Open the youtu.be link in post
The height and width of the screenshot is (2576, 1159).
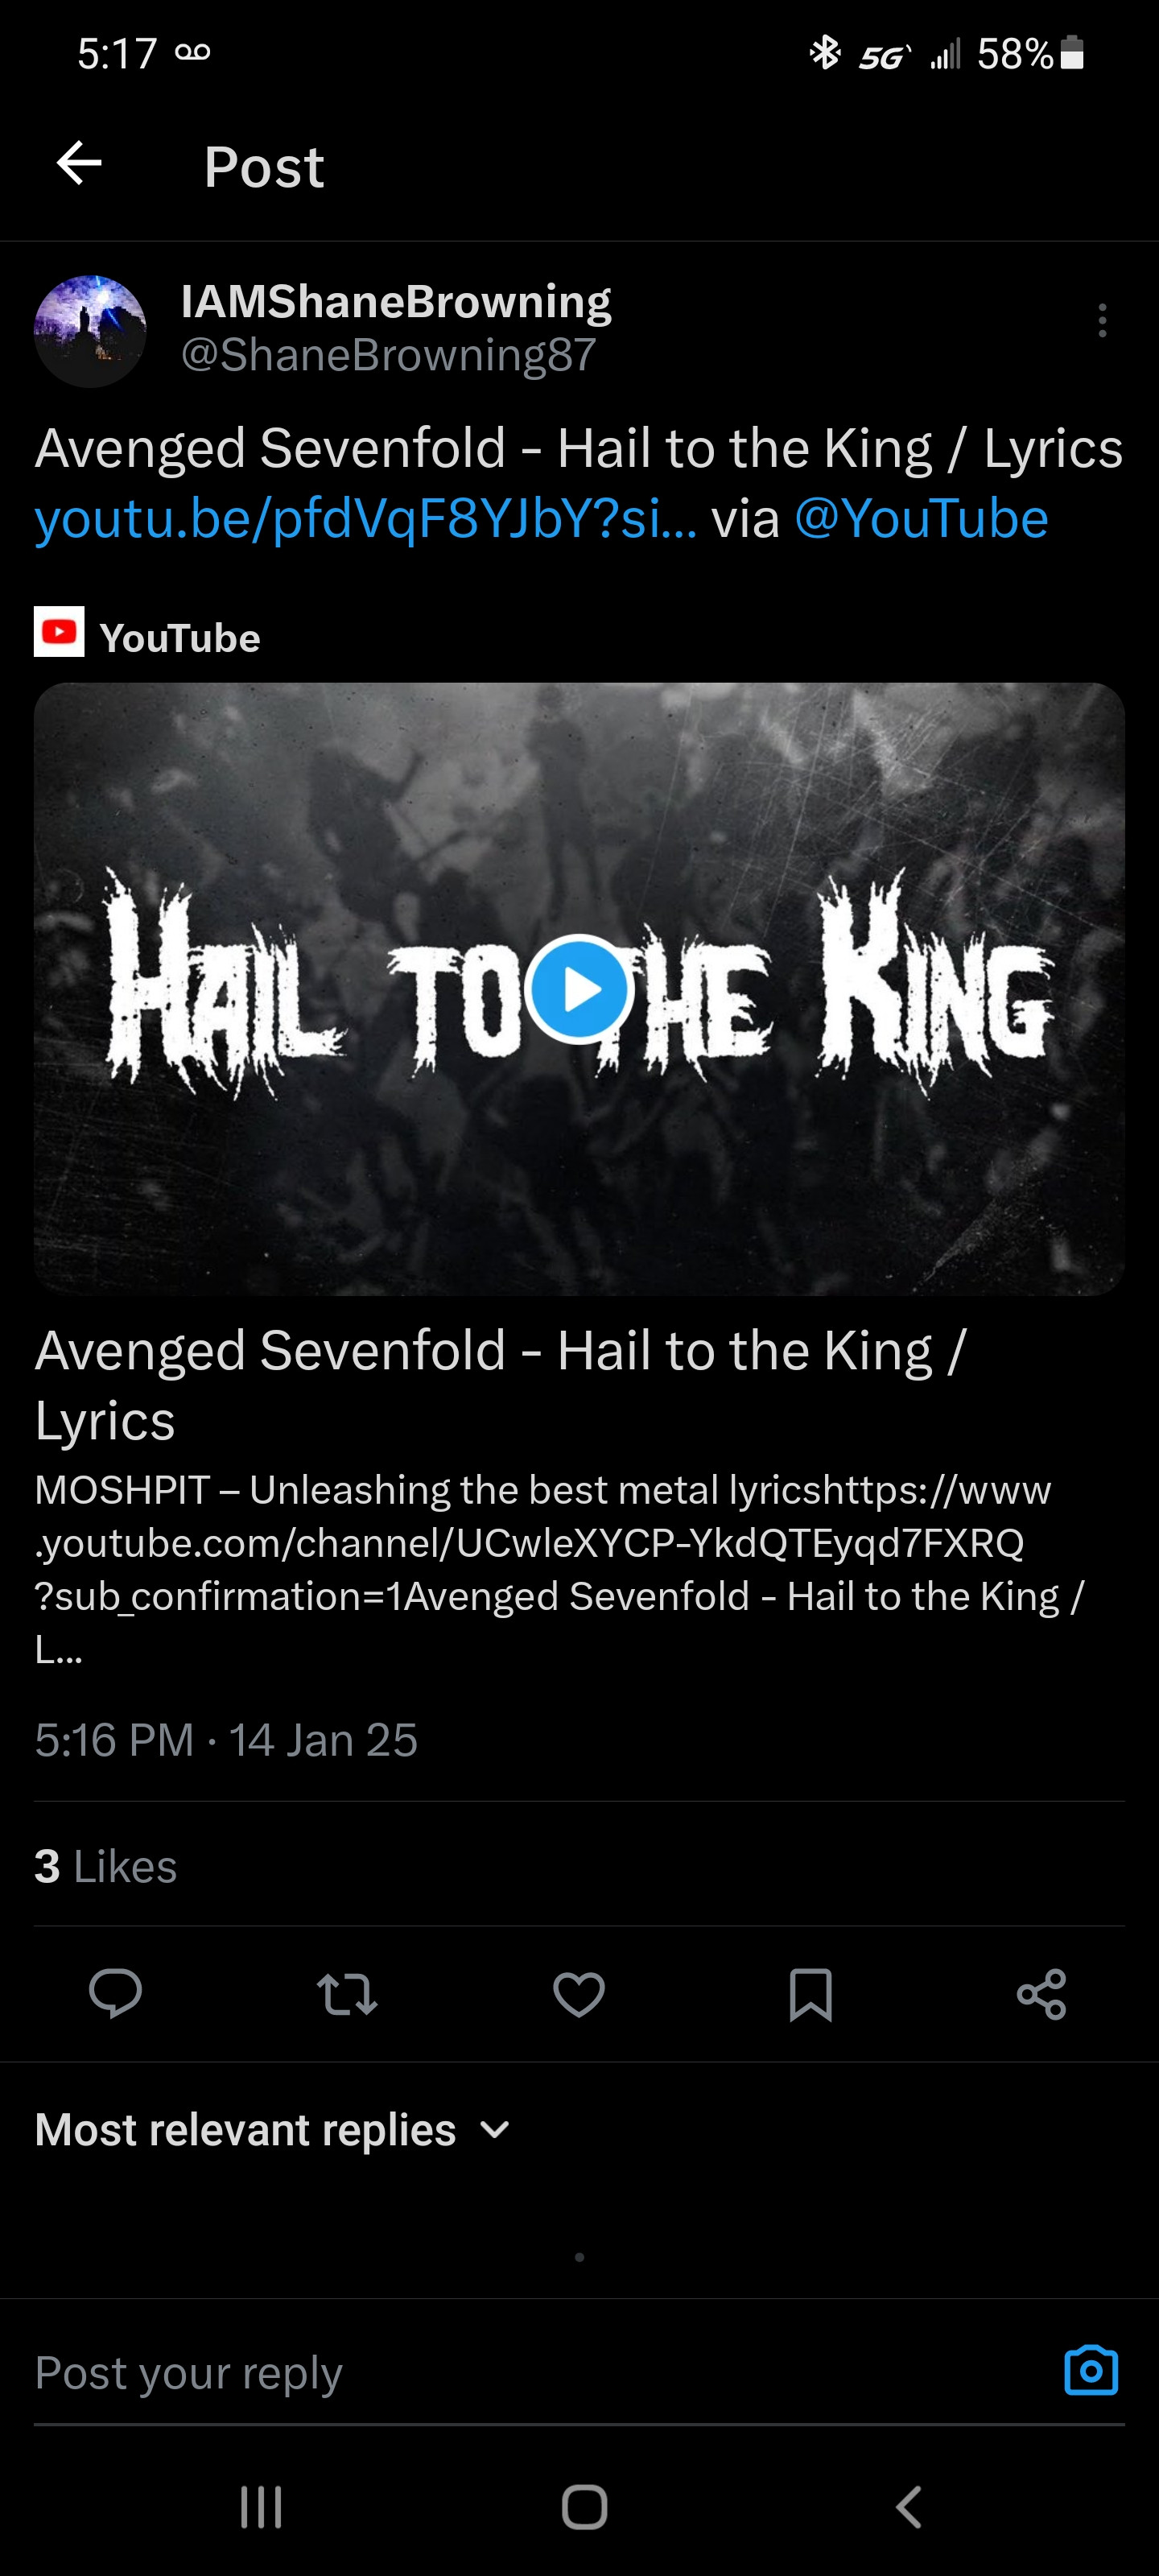[x=366, y=520]
